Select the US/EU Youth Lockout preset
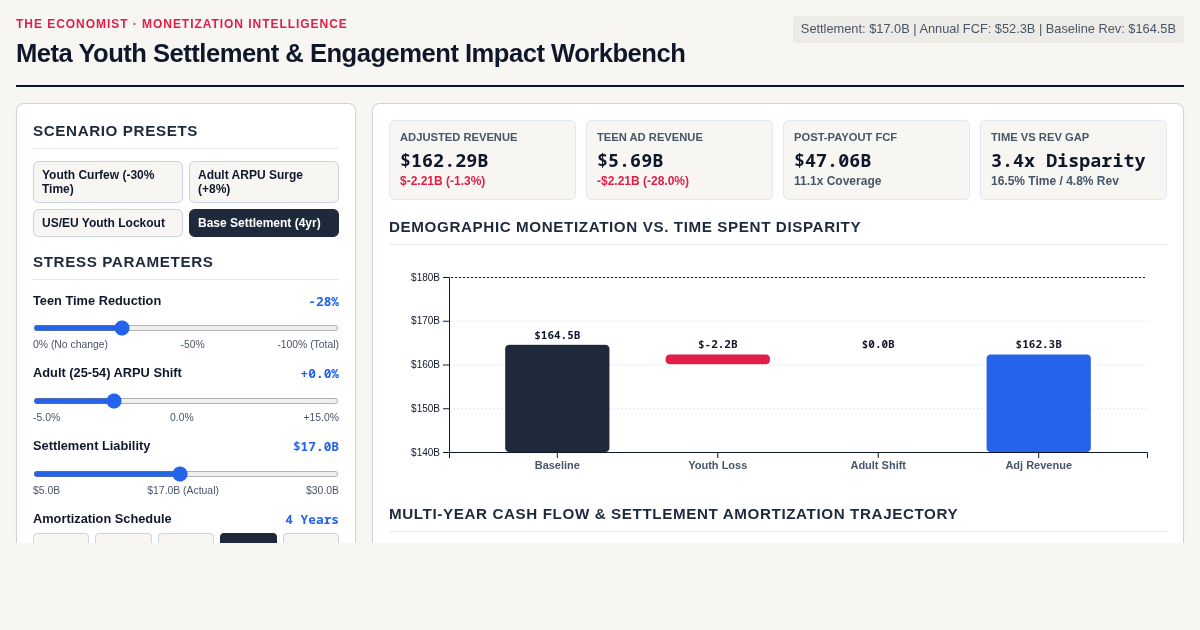1200x630 pixels. (108, 223)
